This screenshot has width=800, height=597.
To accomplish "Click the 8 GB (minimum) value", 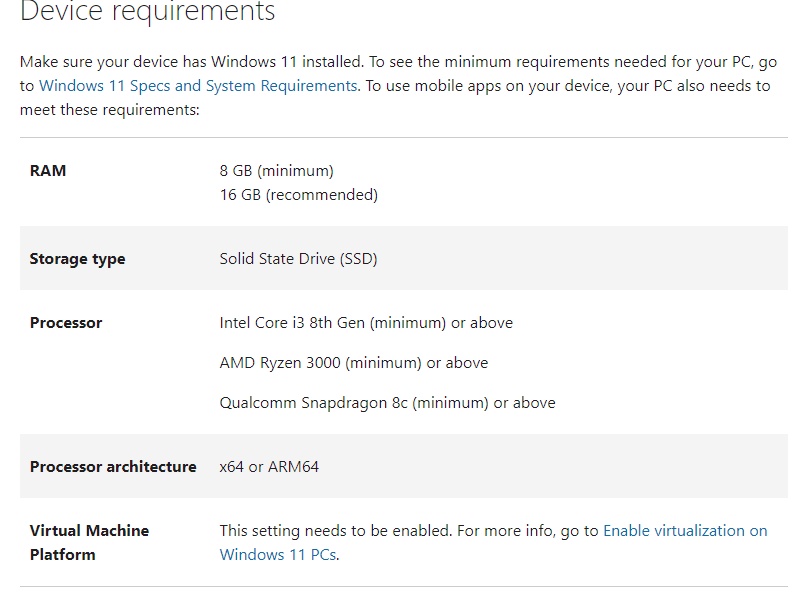I will pyautogui.click(x=277, y=170).
